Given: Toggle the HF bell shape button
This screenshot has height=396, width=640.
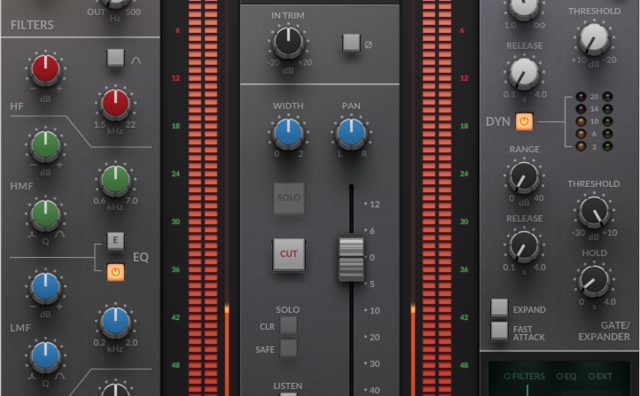Looking at the screenshot, I should click(x=116, y=58).
